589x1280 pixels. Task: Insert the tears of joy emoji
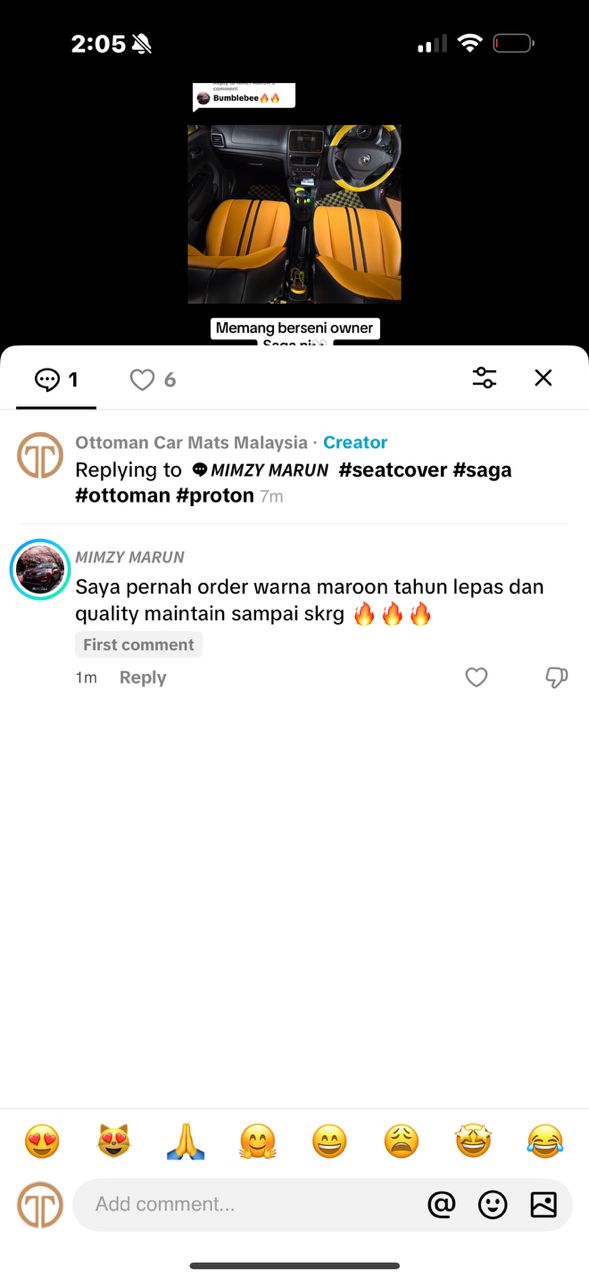tap(545, 1141)
